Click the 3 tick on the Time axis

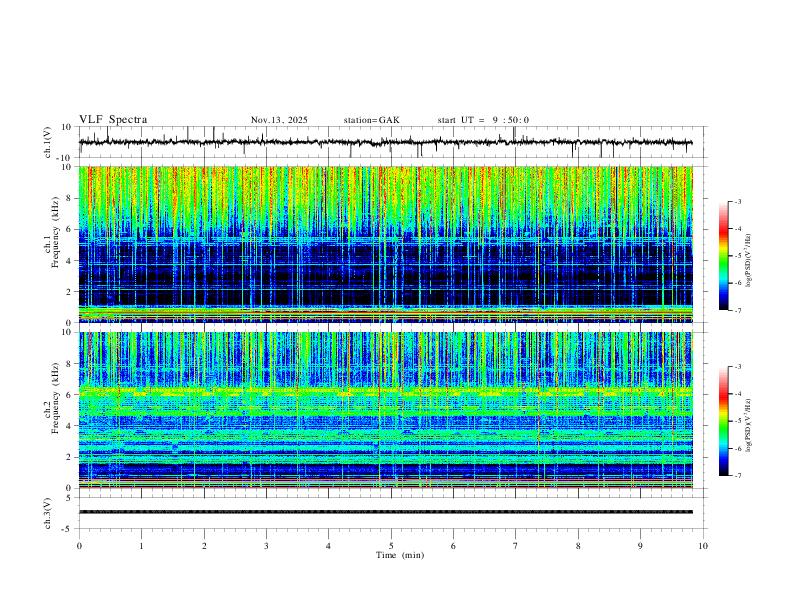click(266, 546)
